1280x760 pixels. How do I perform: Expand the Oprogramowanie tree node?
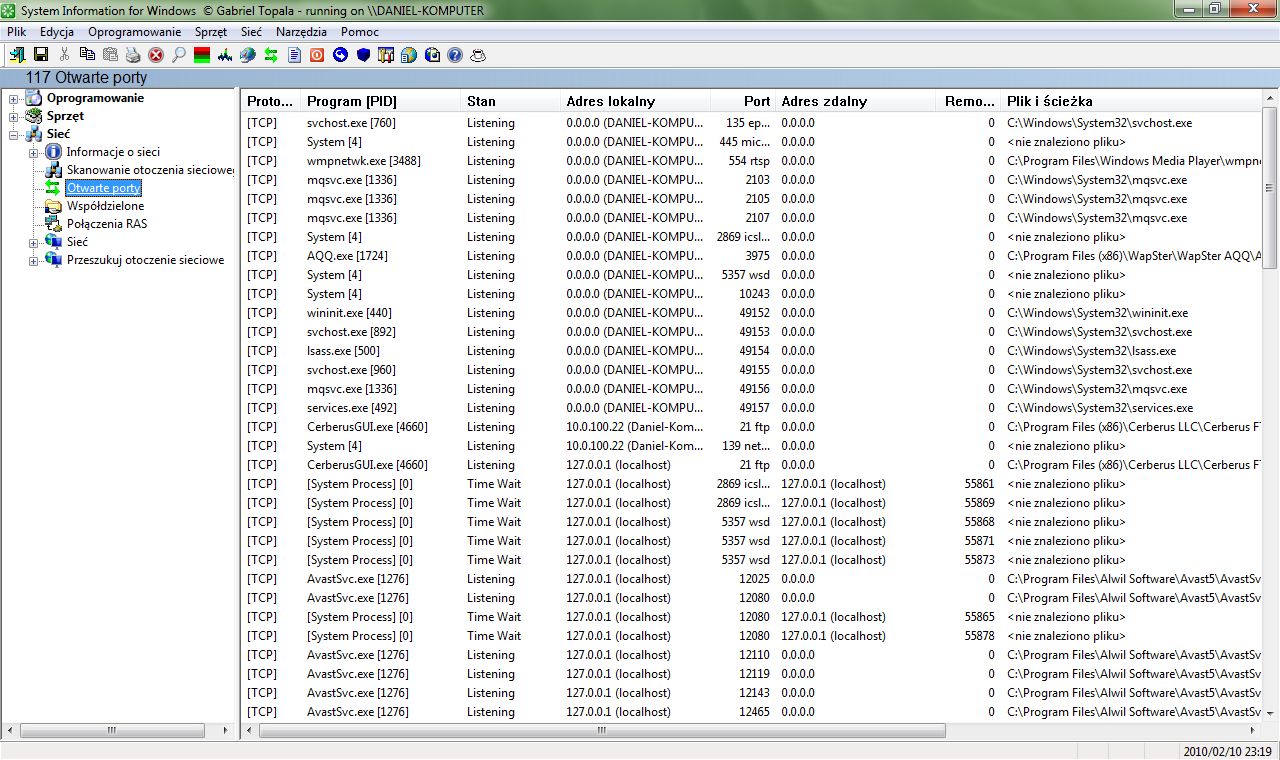click(14, 99)
